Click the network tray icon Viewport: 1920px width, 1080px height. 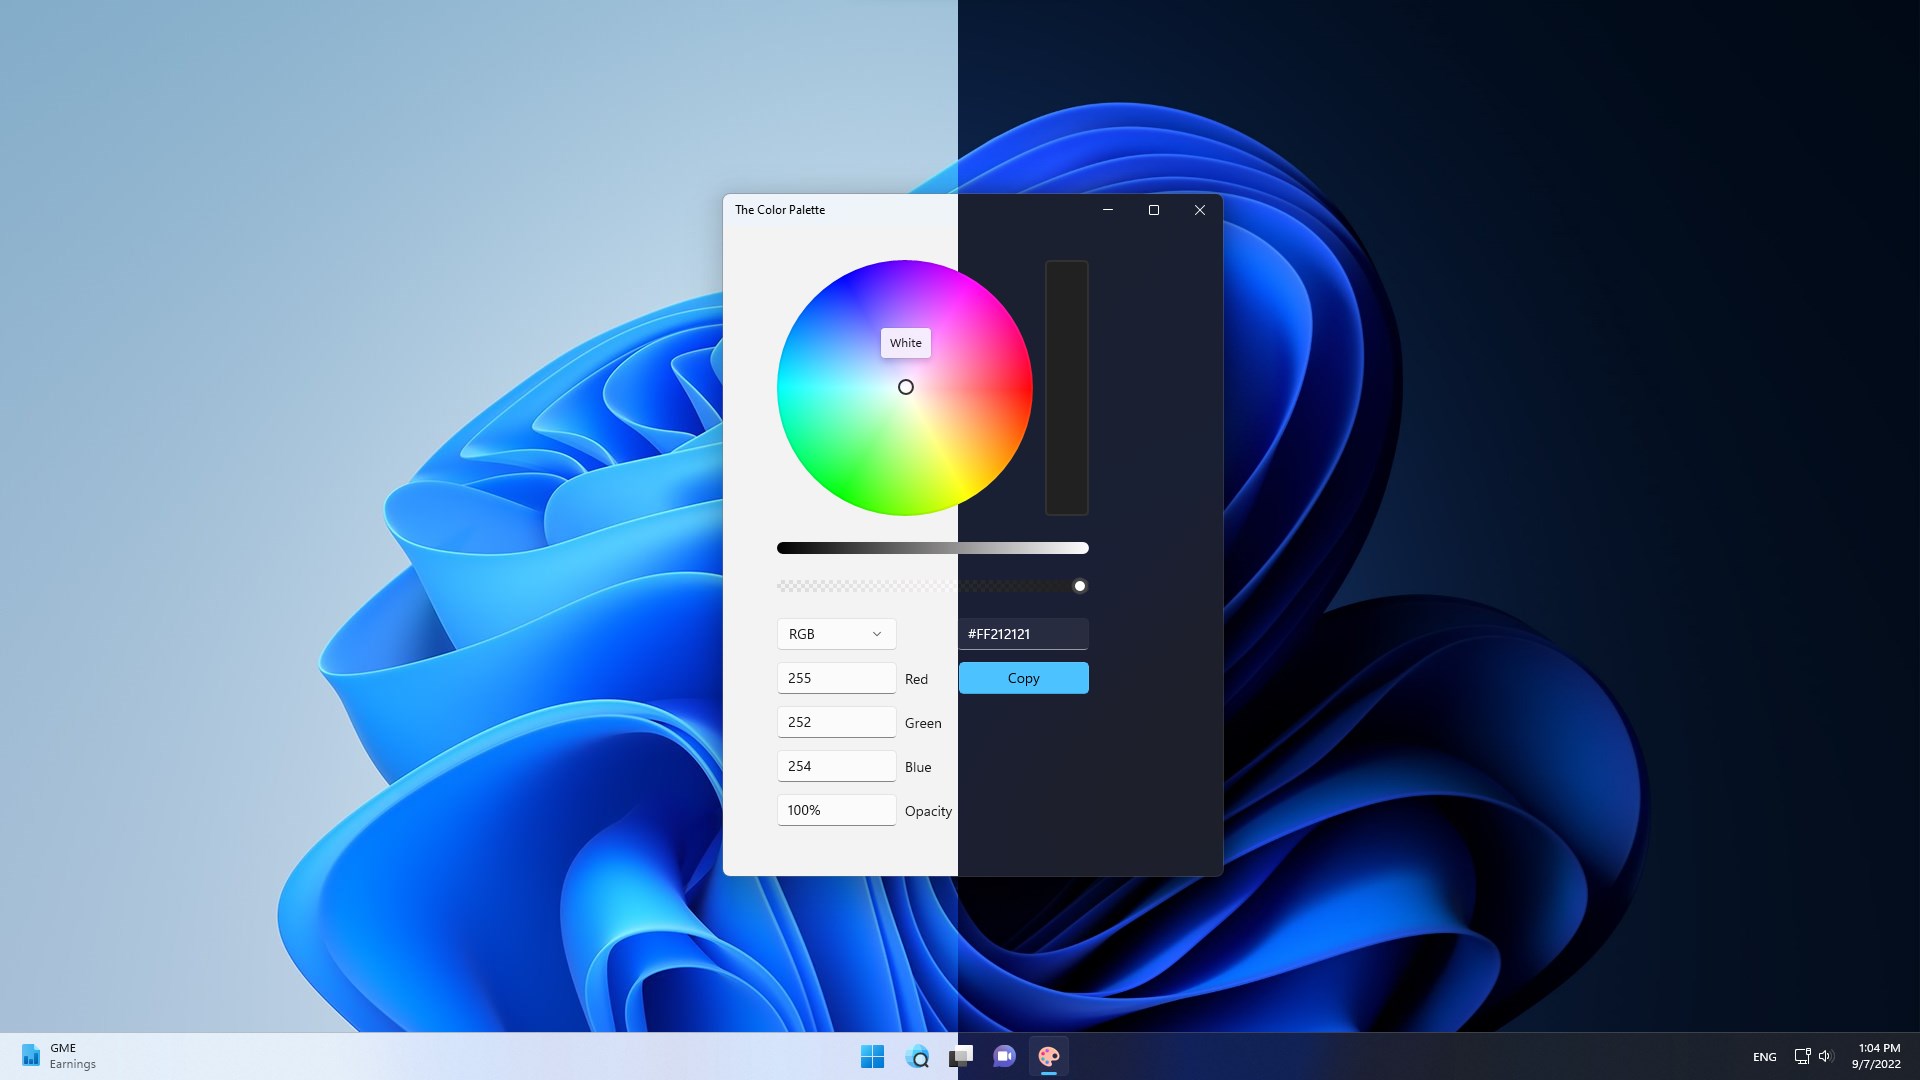click(x=1802, y=1056)
